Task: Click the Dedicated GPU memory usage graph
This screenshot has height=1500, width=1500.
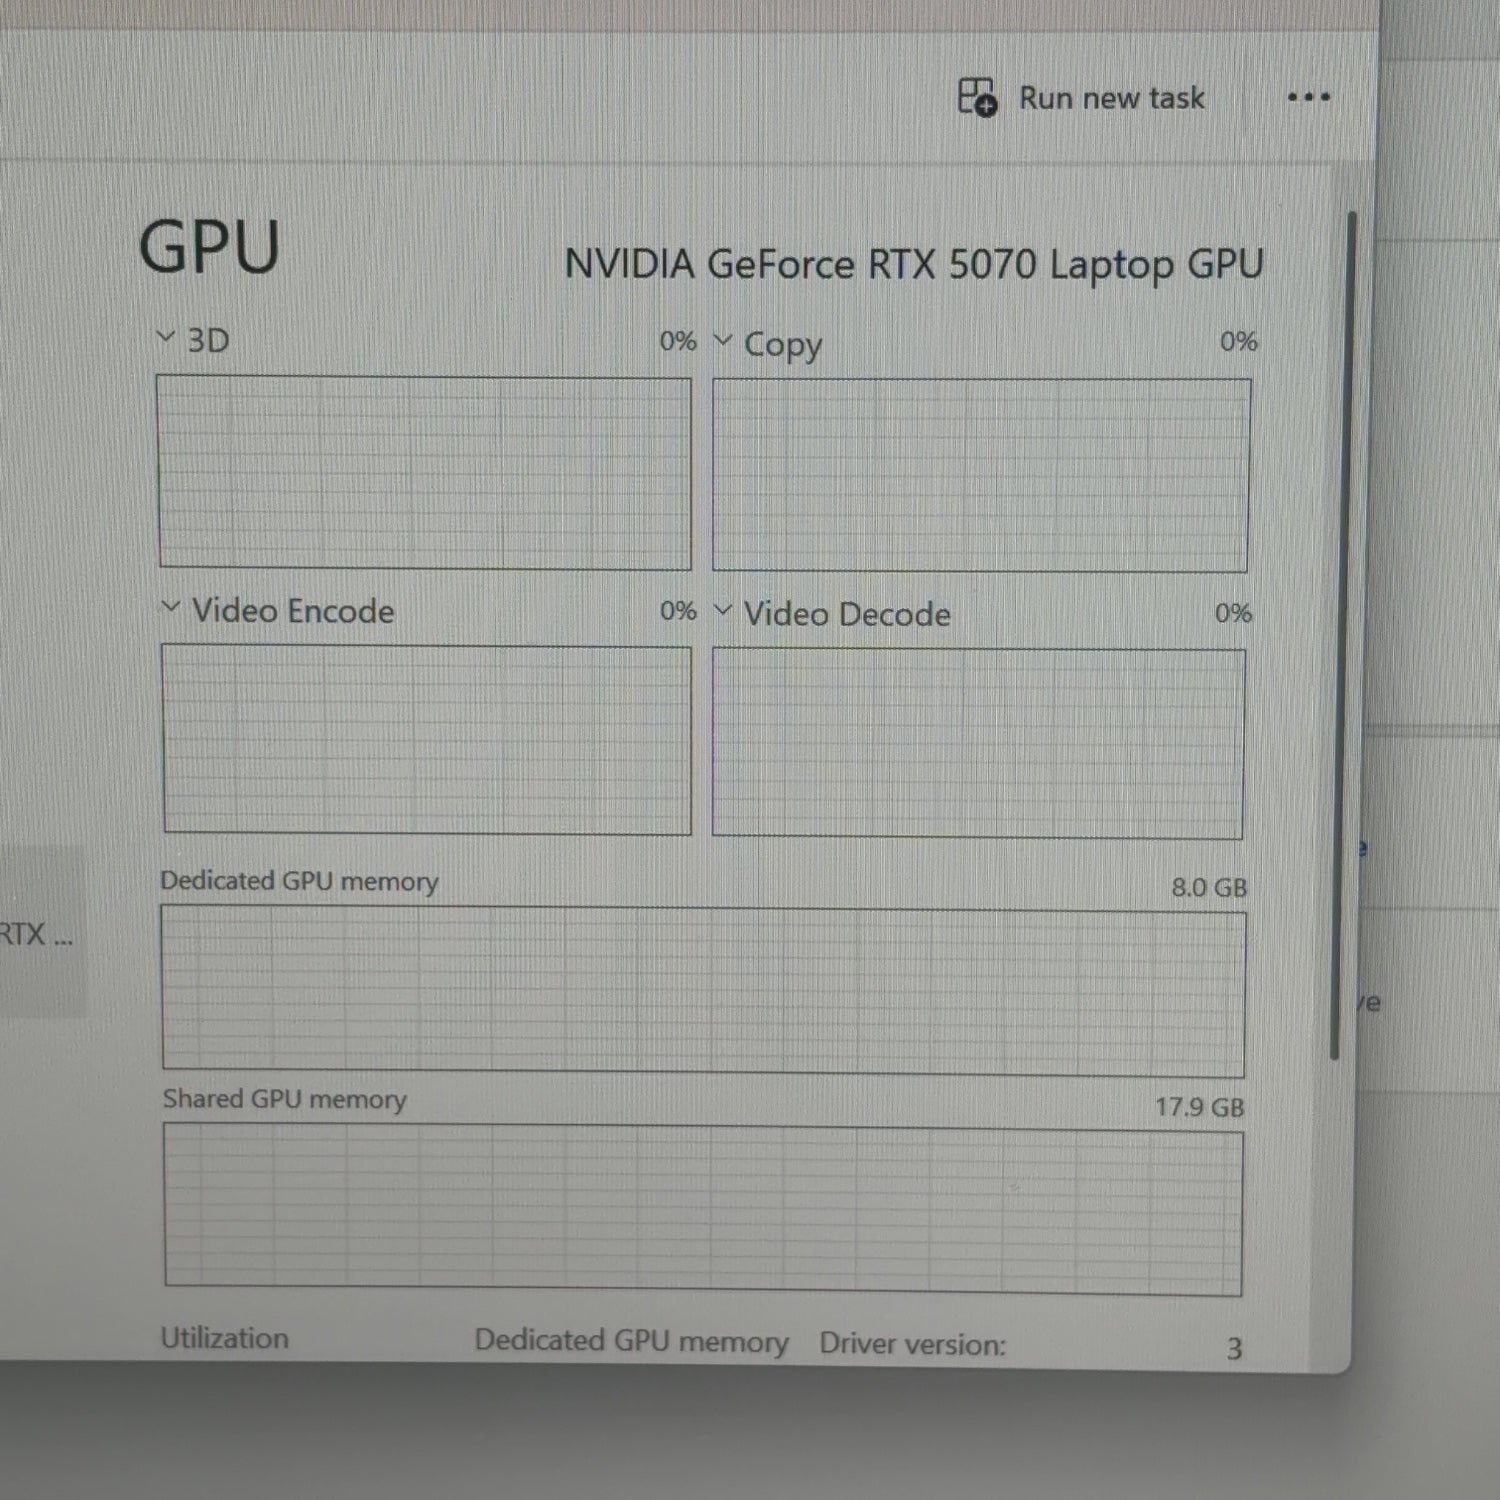Action: pyautogui.click(x=703, y=991)
